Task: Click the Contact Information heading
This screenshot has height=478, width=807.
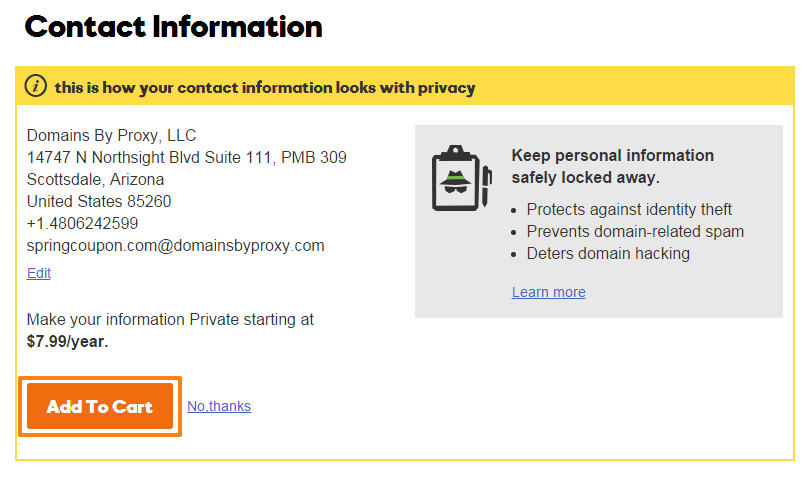Action: [x=173, y=27]
